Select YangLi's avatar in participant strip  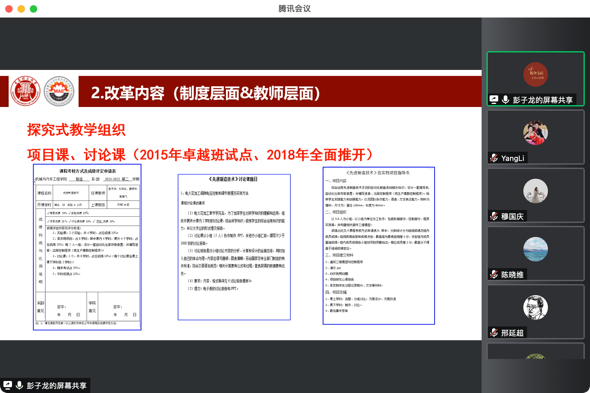535,133
